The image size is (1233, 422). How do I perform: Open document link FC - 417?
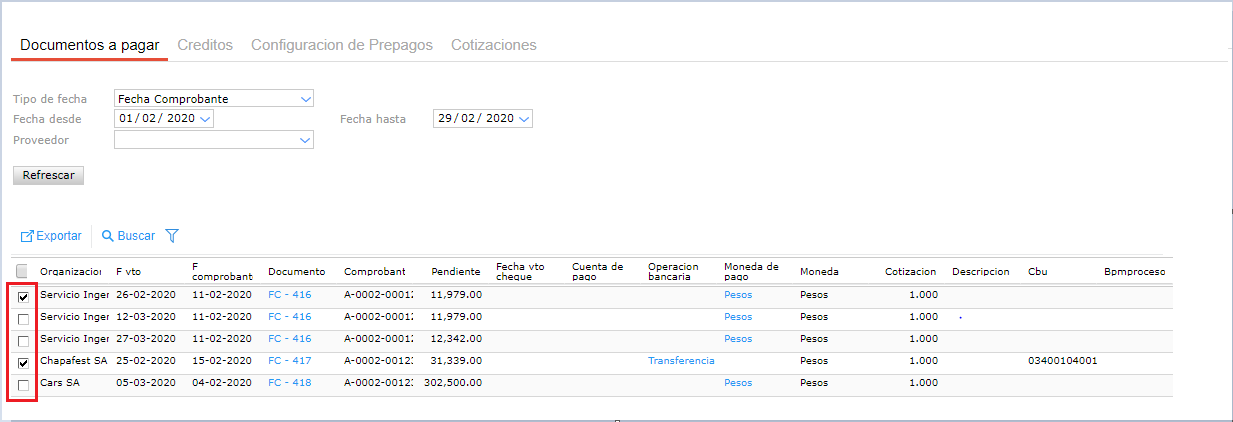pos(290,361)
